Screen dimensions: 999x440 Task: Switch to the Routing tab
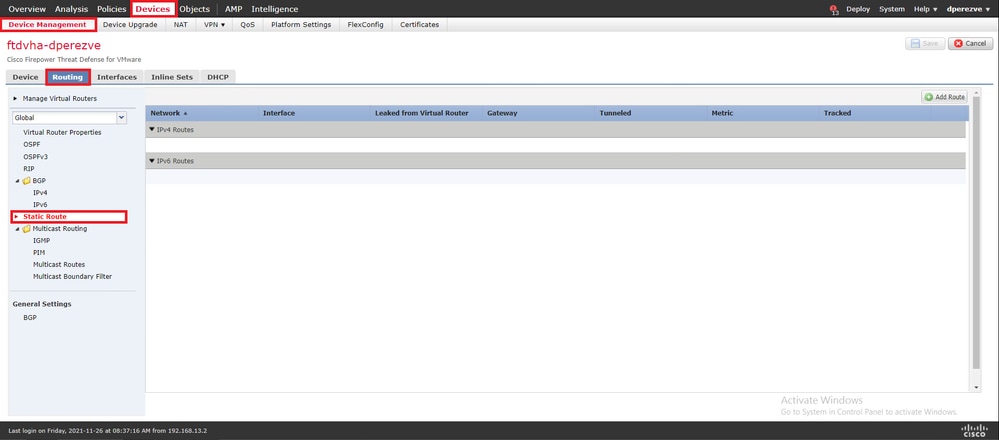point(68,77)
